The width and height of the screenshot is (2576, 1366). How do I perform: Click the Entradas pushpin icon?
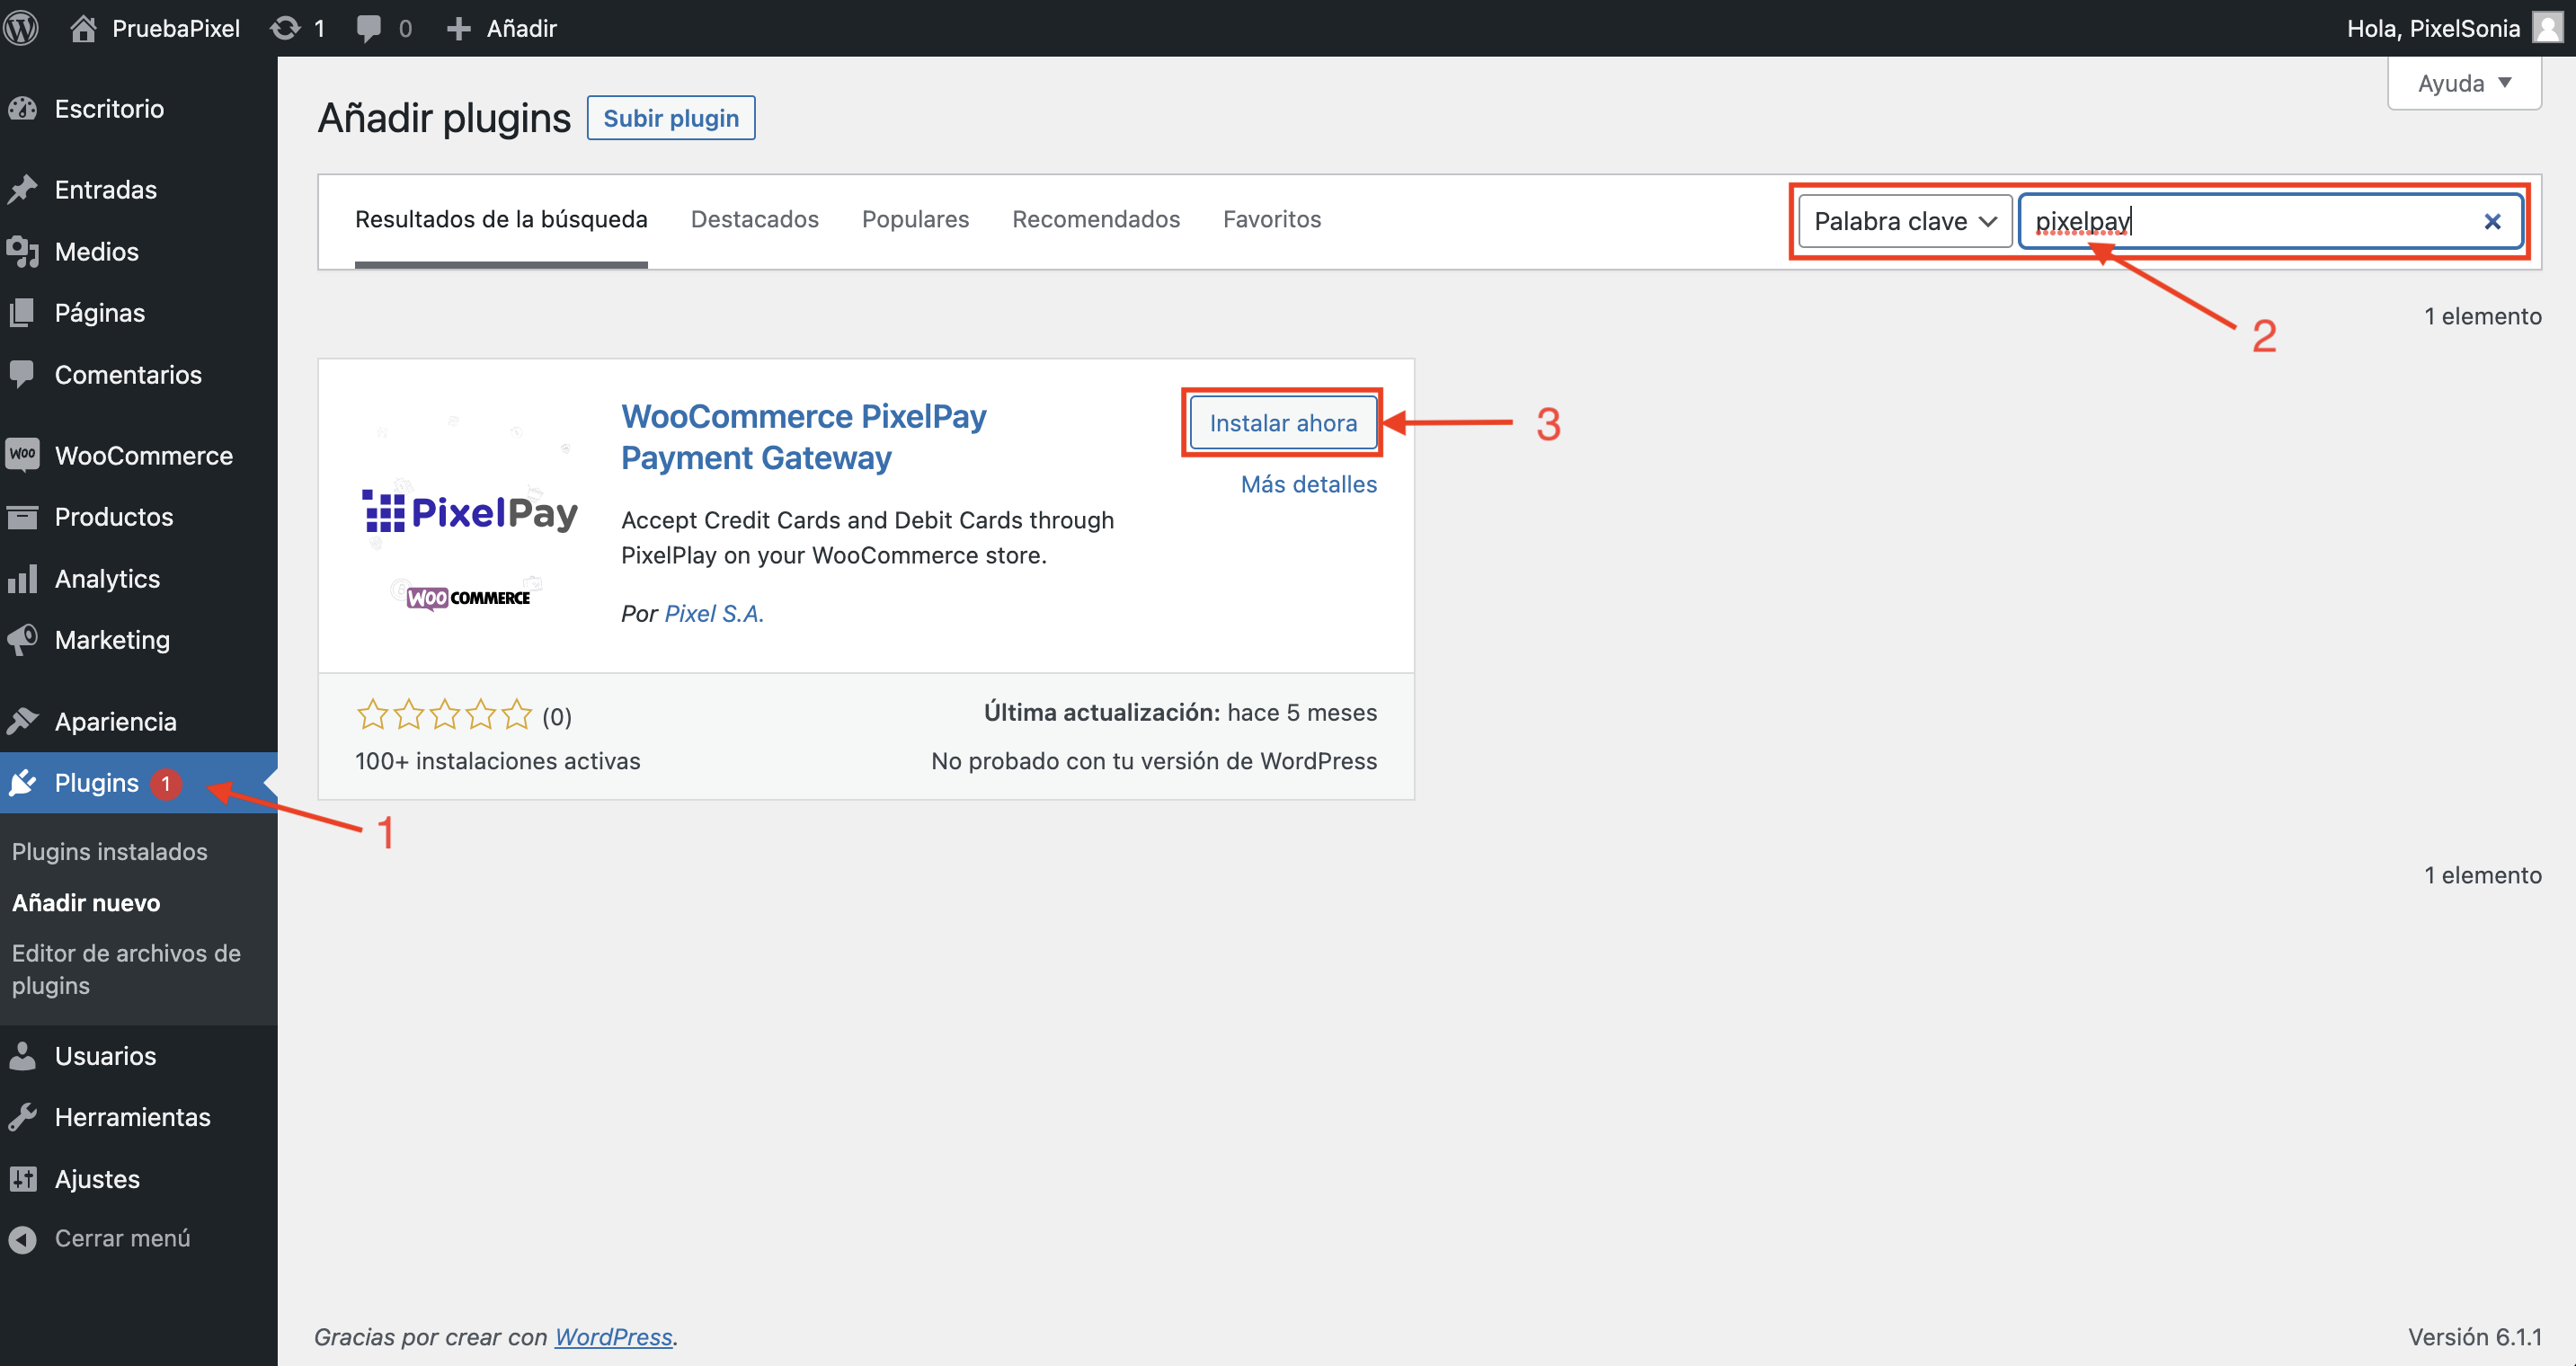pyautogui.click(x=22, y=189)
